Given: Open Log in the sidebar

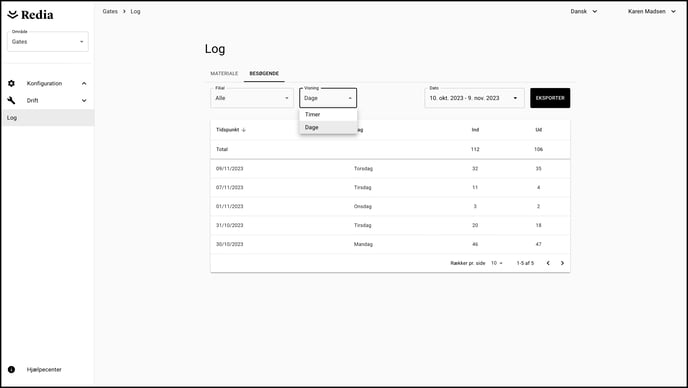Looking at the screenshot, I should tap(48, 118).
